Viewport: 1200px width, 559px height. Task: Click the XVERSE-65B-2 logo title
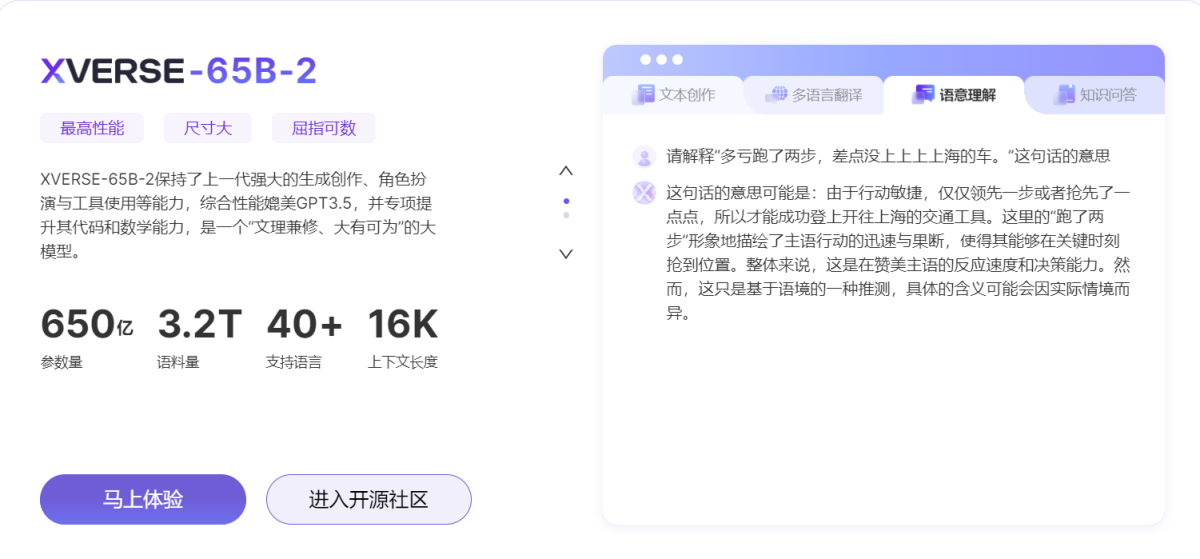point(179,71)
